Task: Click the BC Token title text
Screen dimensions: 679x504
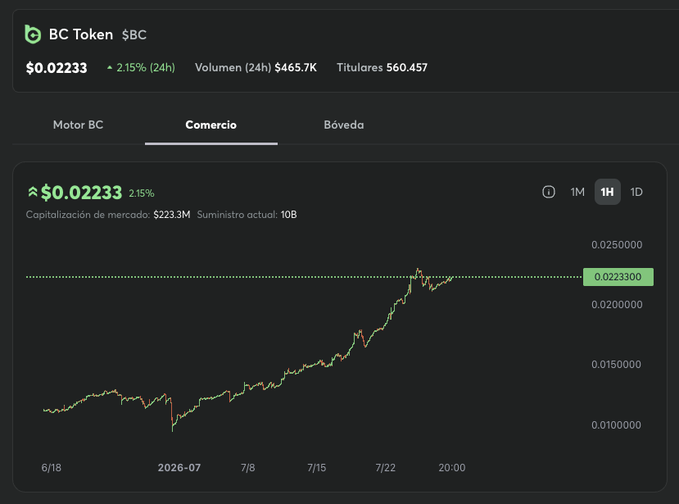Action: click(81, 35)
